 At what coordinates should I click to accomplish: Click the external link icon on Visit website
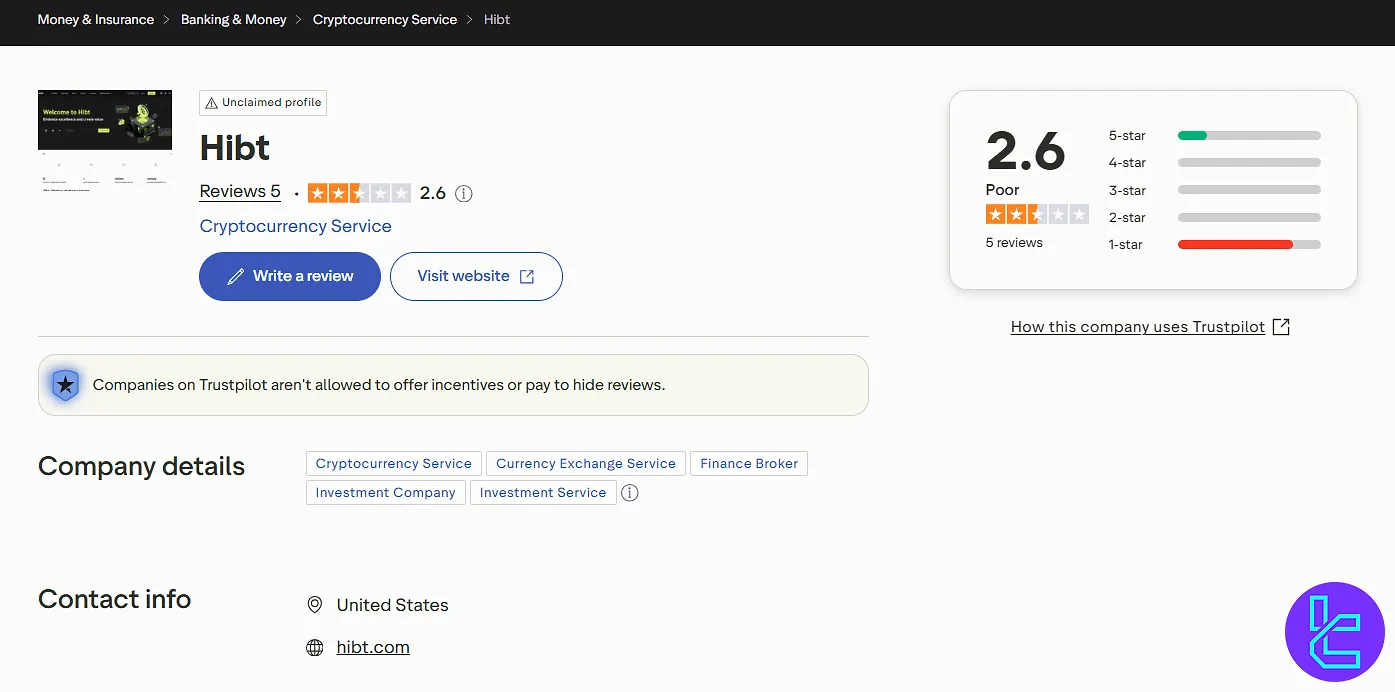tap(527, 277)
